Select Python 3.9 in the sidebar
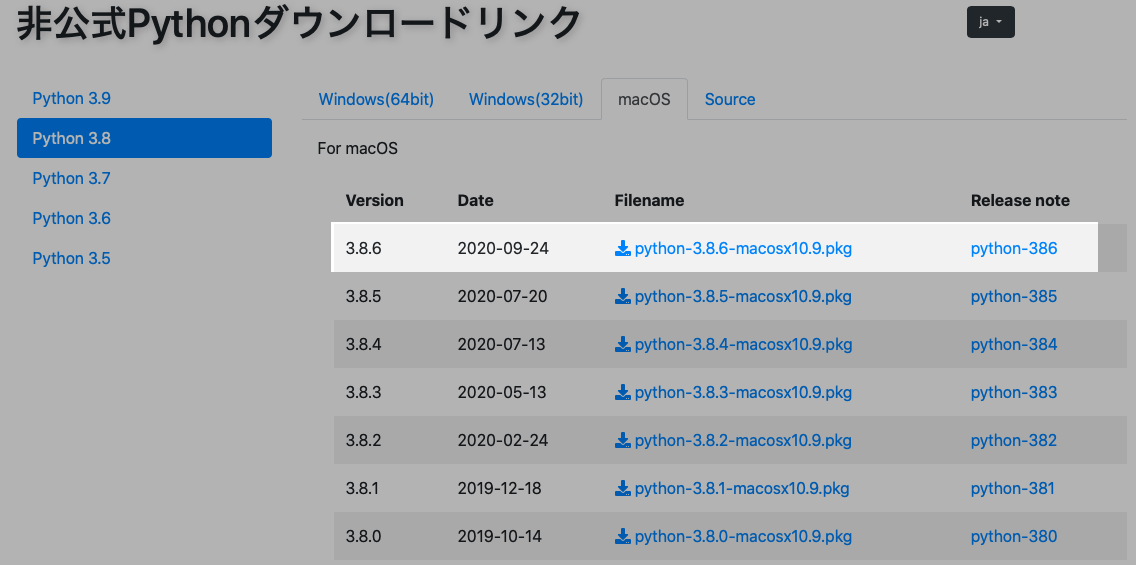Screen dimensions: 1136x565 coord(72,98)
